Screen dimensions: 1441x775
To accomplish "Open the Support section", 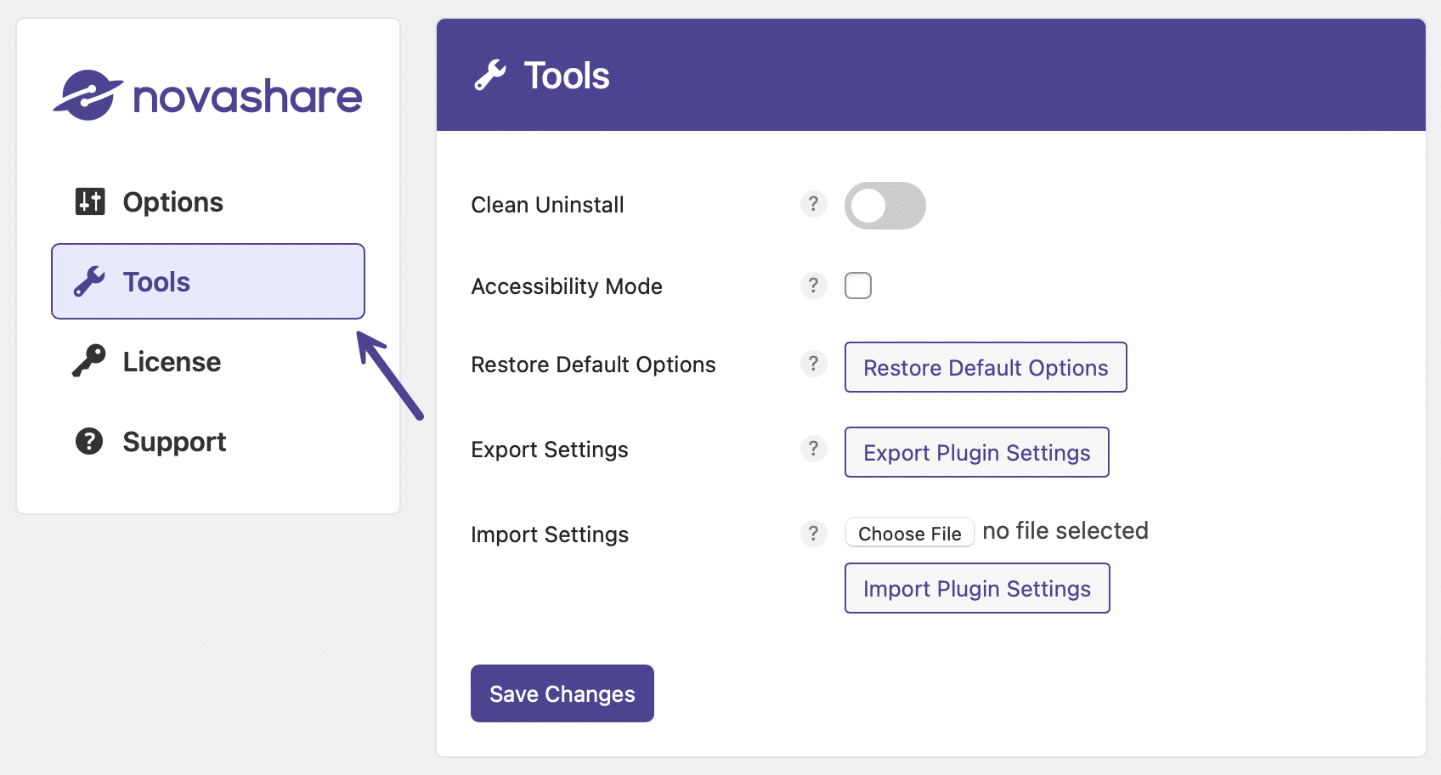I will click(174, 441).
